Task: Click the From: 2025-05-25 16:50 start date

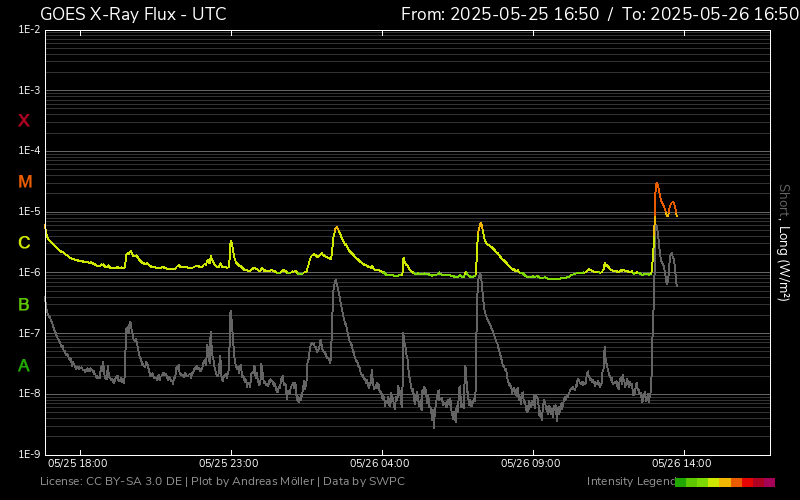Action: [500, 14]
